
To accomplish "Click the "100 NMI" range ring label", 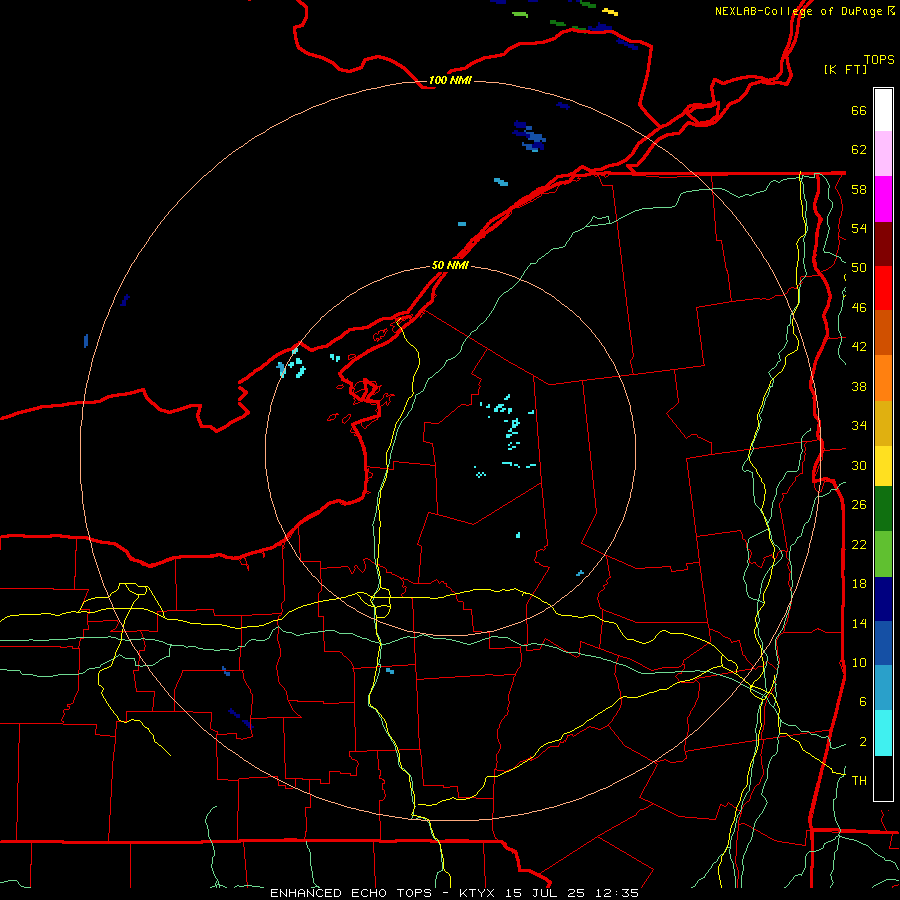I will (450, 80).
